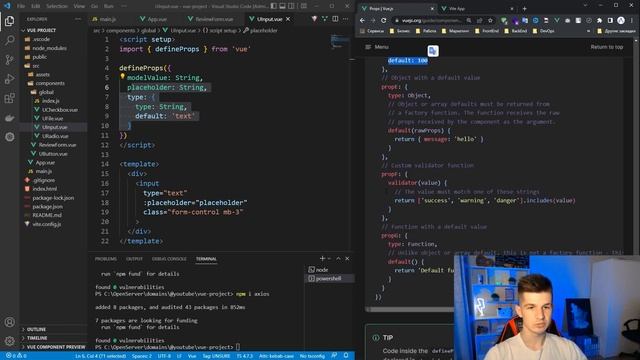Open the File menu

[x=21, y=6]
